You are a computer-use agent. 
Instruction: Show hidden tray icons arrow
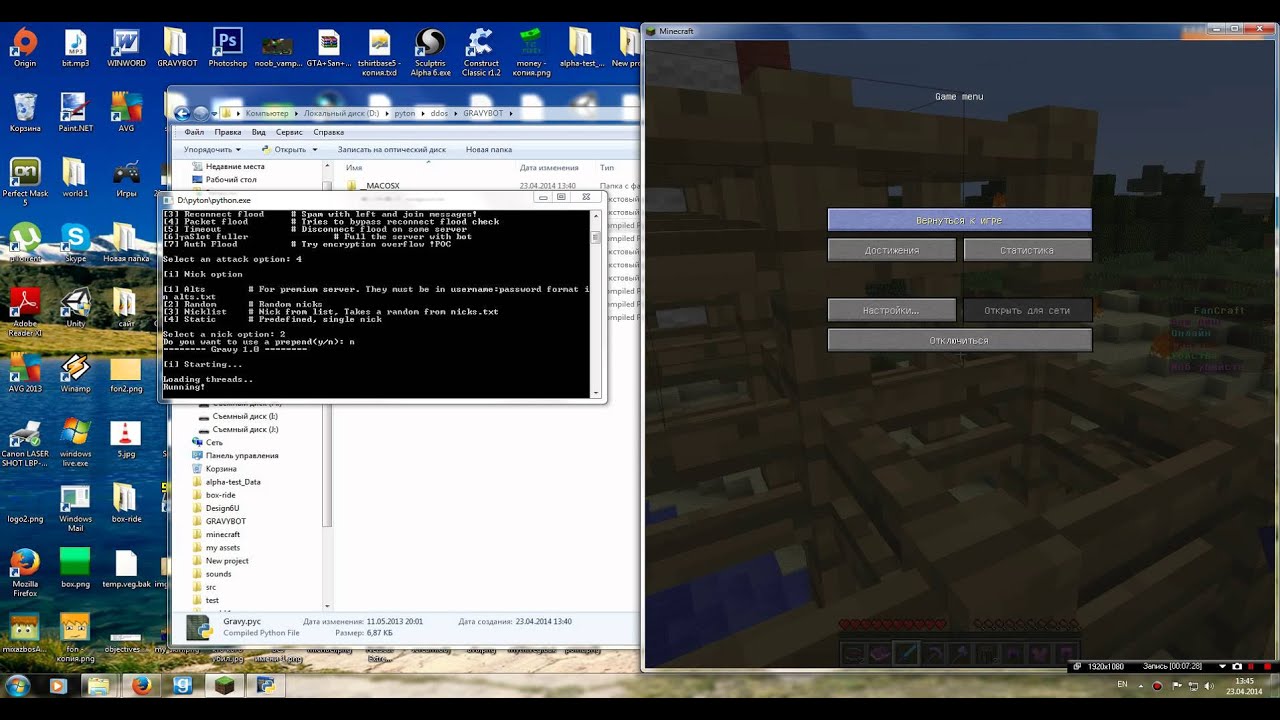(1141, 686)
